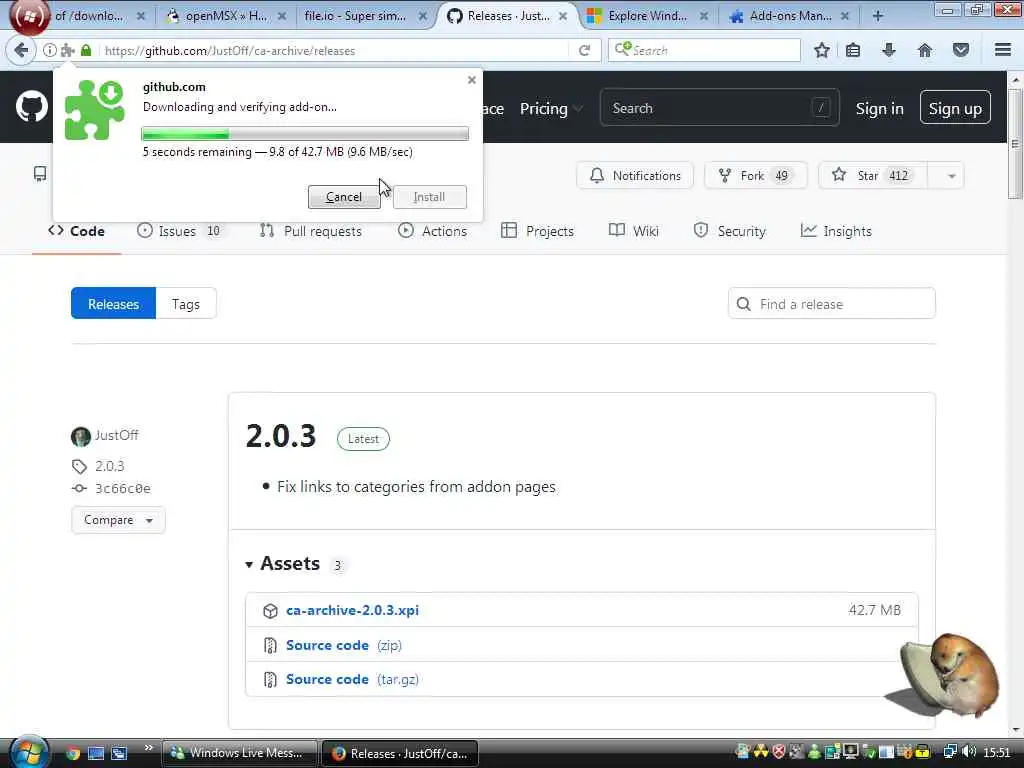Open the Actions tab

(x=432, y=231)
